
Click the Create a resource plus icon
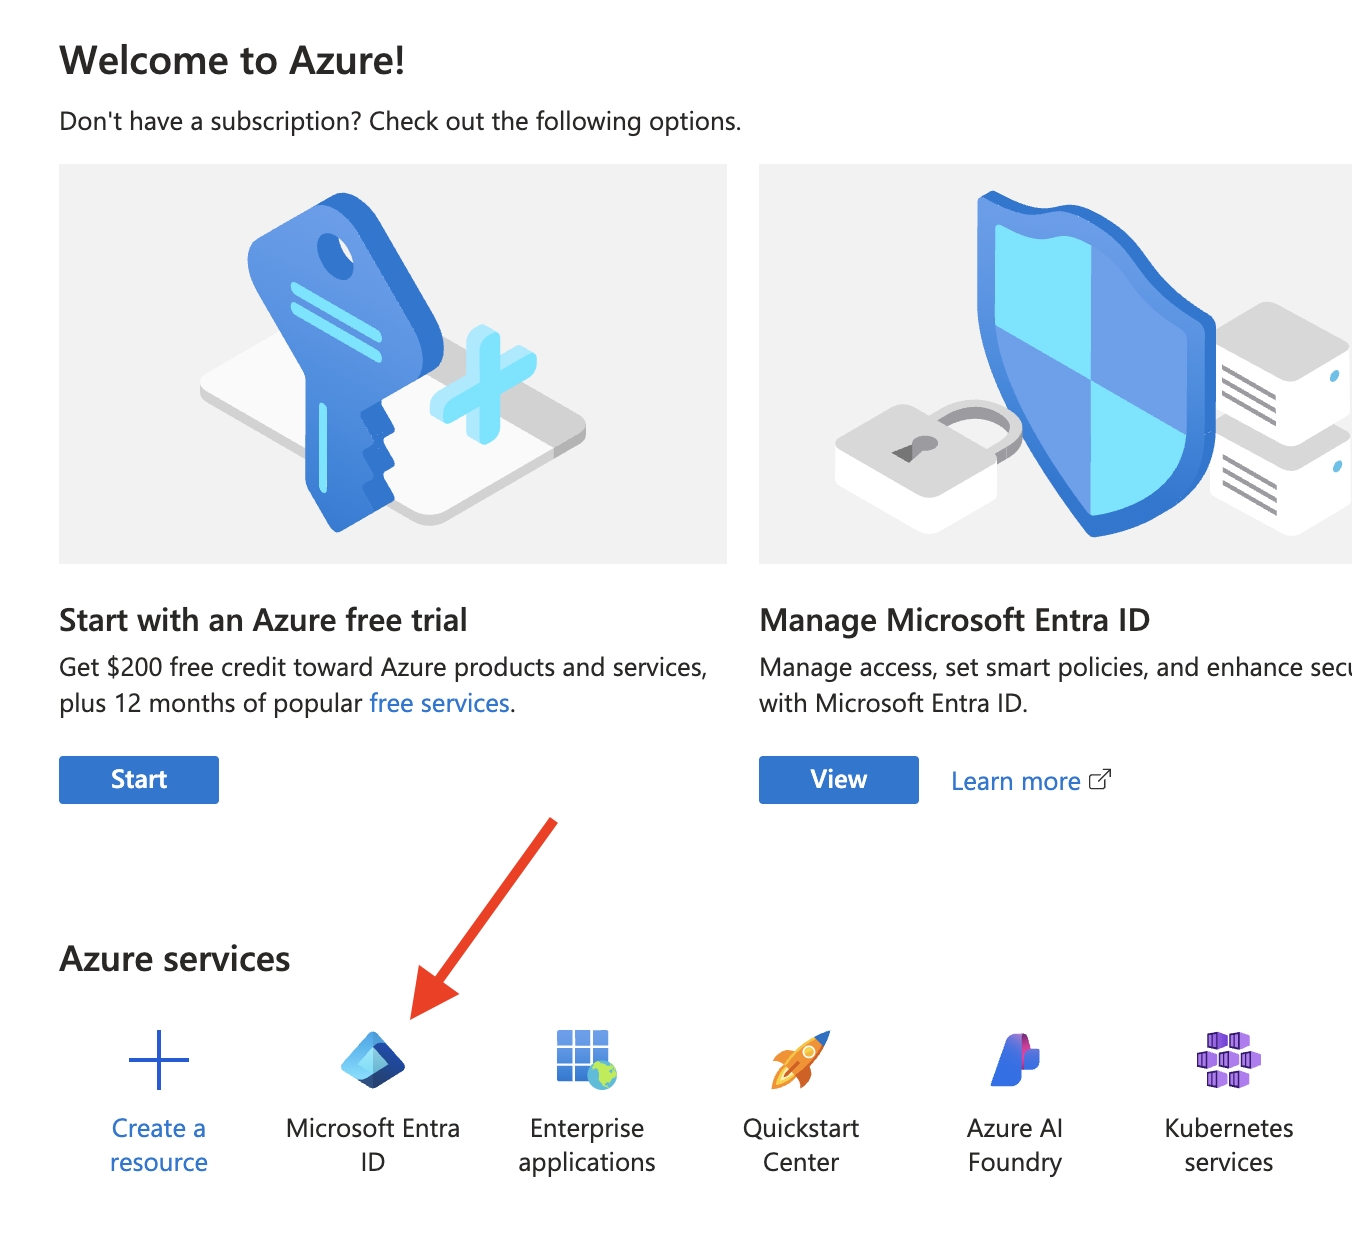pos(159,1060)
